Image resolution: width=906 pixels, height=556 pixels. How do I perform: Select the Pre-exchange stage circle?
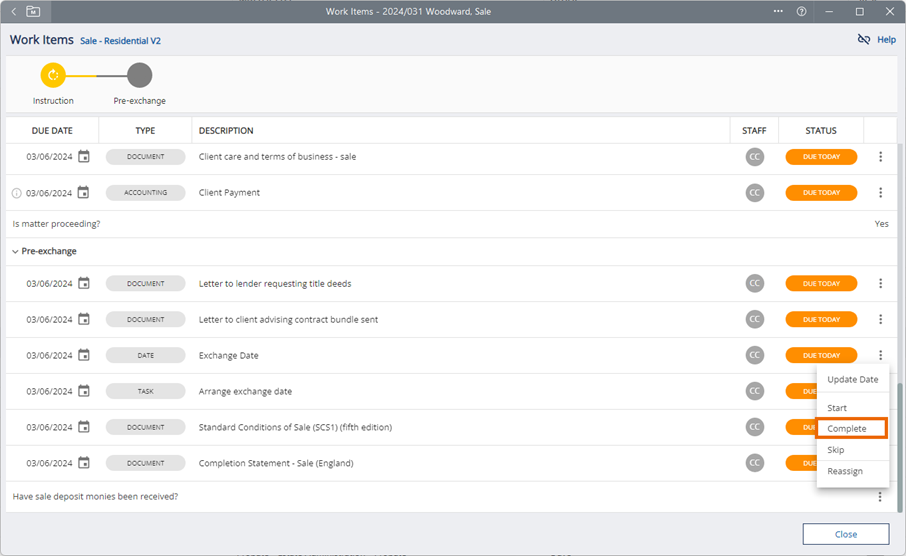[140, 75]
